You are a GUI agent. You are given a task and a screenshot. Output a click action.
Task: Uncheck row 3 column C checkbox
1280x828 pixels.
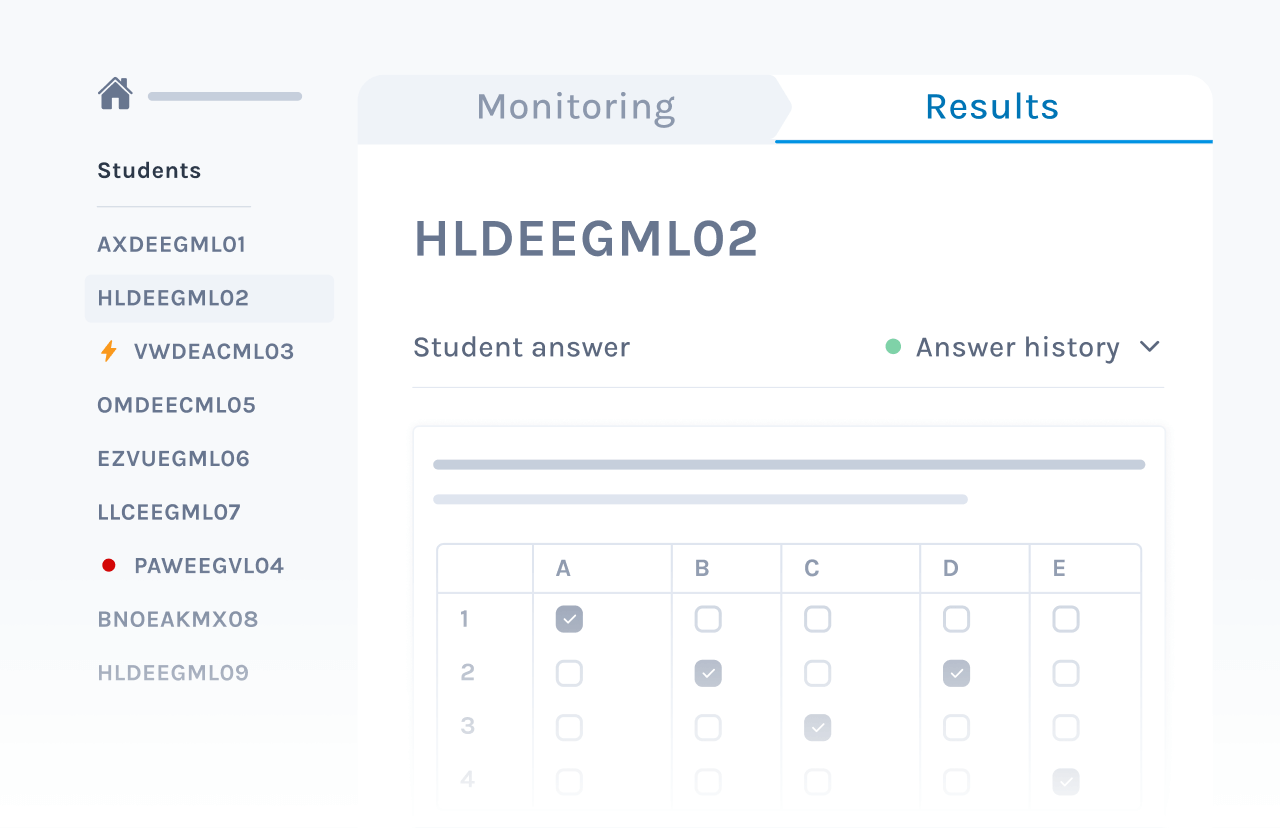817,727
